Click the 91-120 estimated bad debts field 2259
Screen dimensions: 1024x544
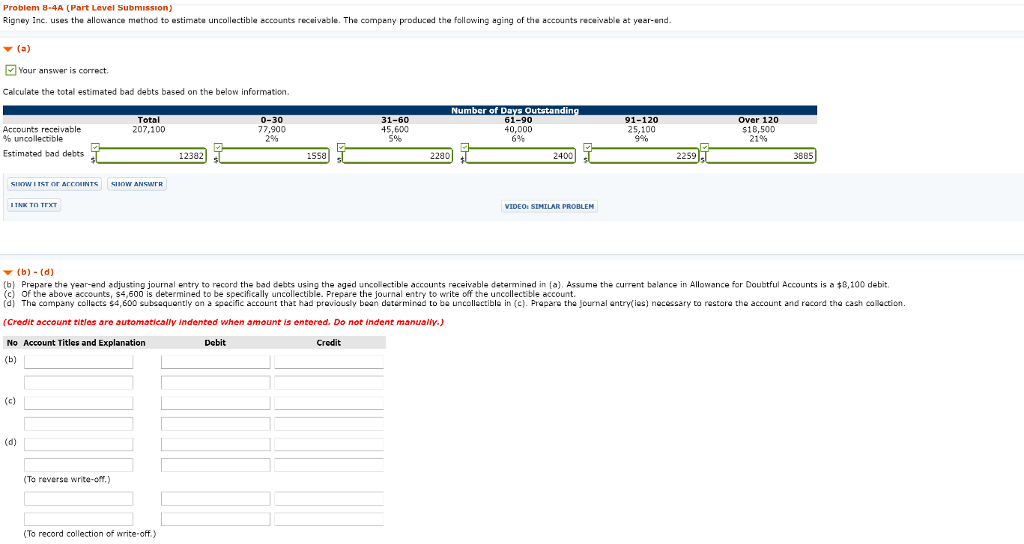[644, 156]
